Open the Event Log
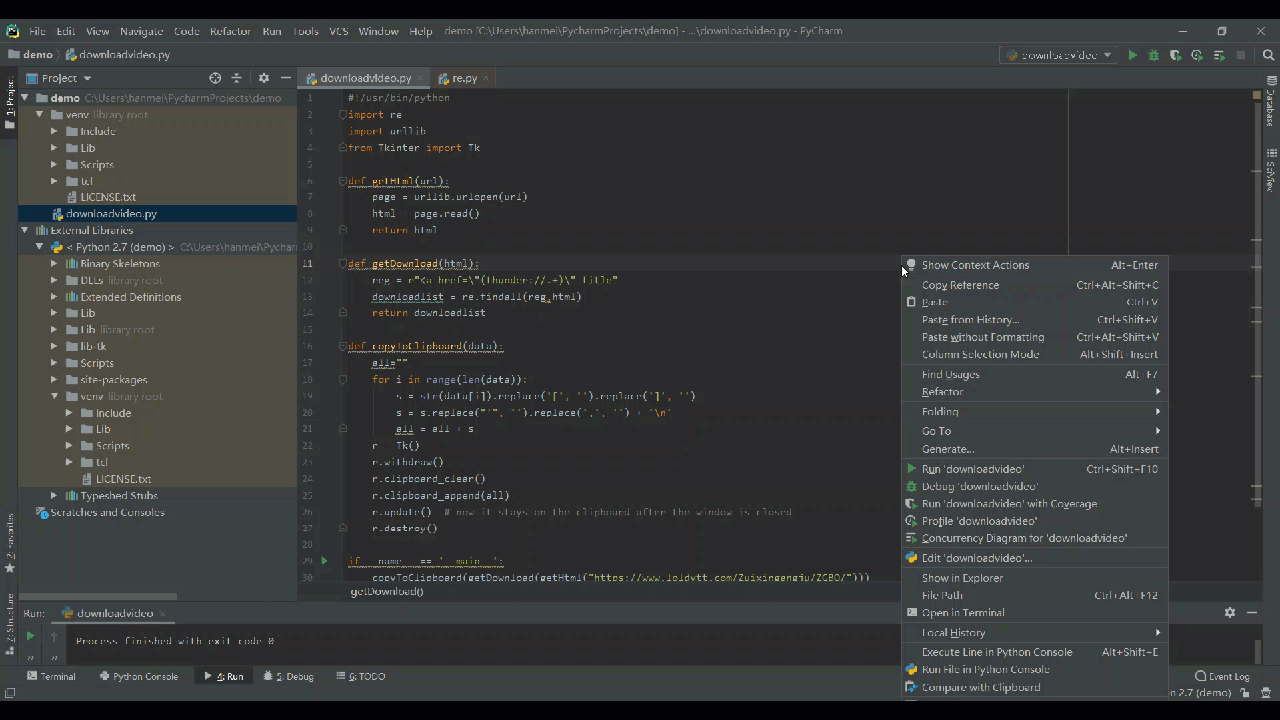 point(1222,676)
